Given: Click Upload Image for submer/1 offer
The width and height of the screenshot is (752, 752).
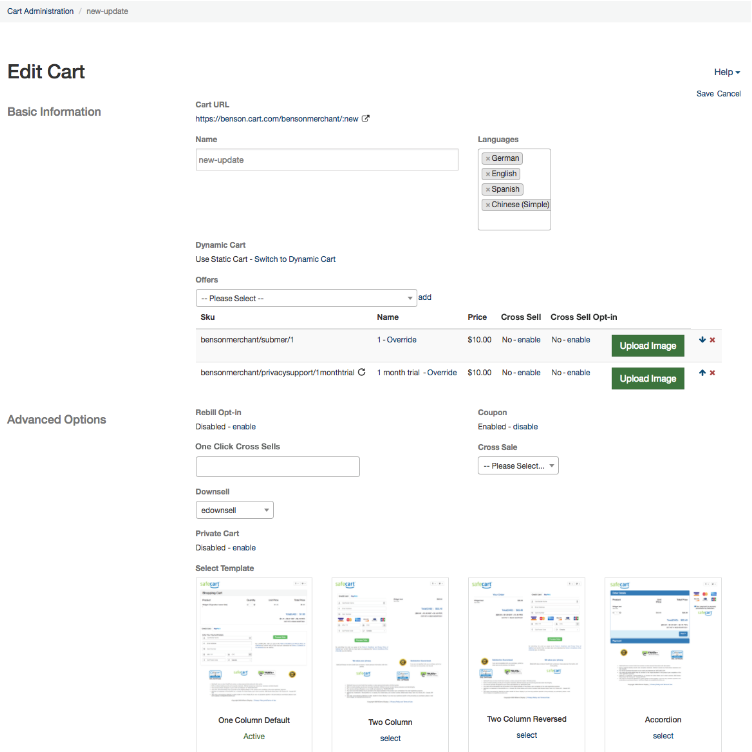Looking at the screenshot, I should click(648, 346).
